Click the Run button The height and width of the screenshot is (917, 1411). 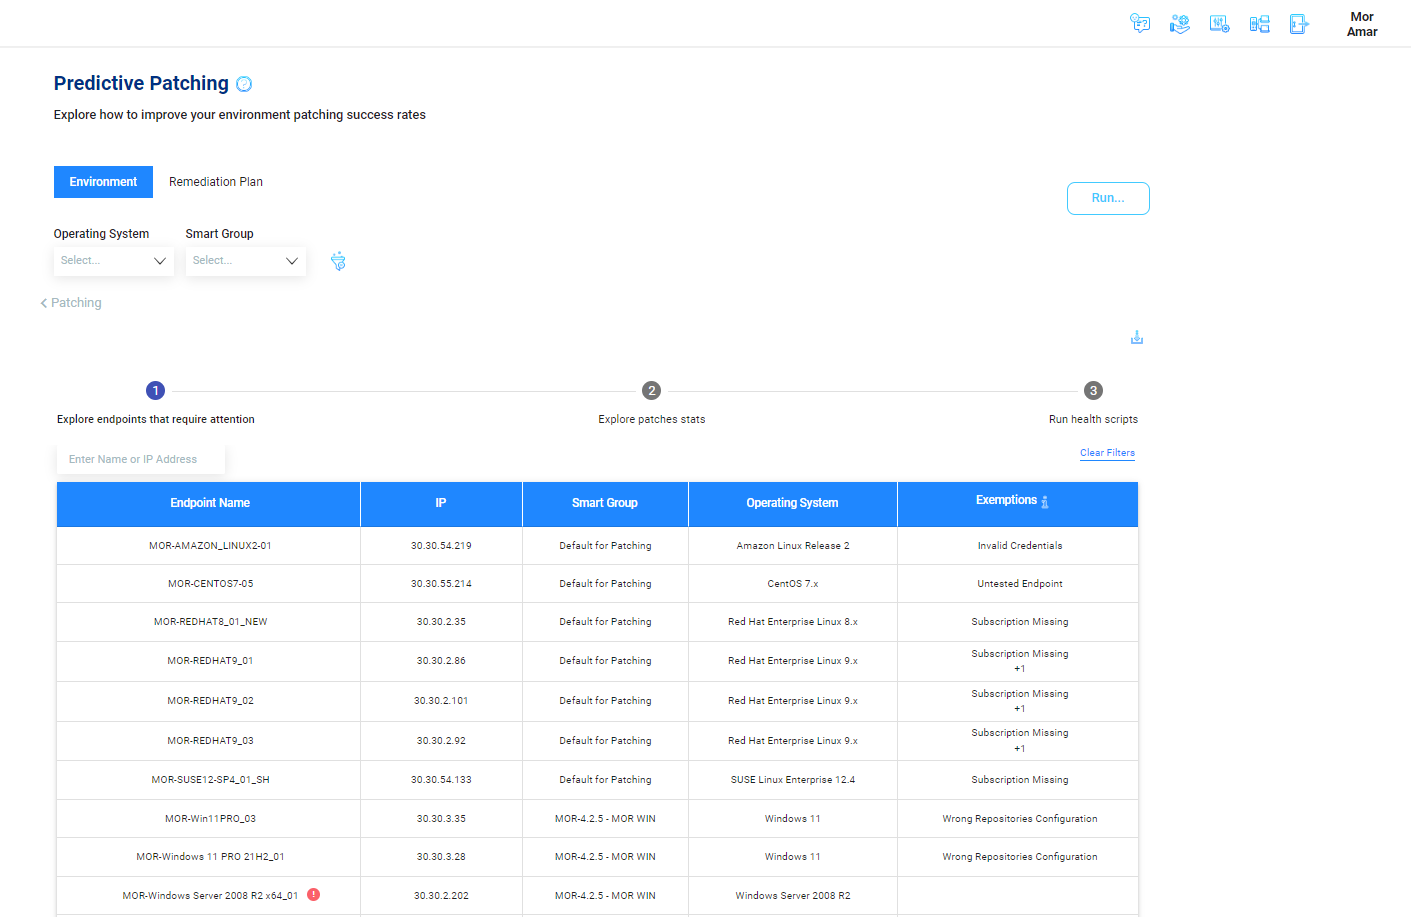[x=1107, y=198]
